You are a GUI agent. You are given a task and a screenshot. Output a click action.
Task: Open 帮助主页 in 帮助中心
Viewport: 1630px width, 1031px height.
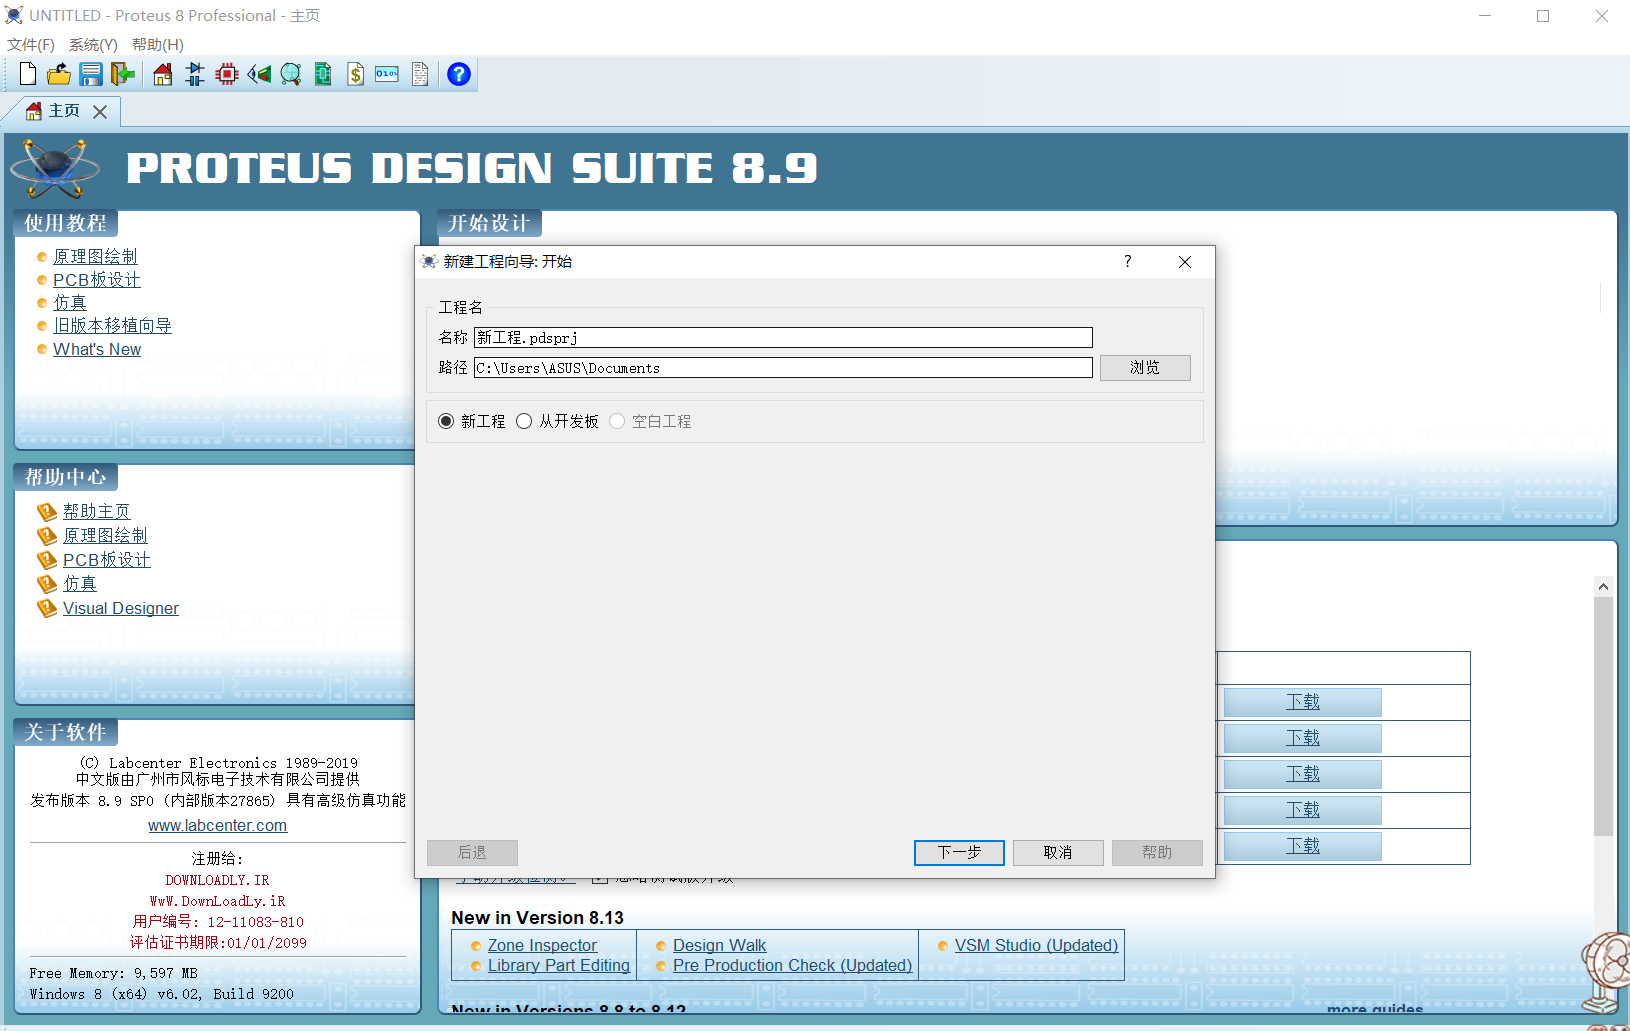(x=96, y=511)
